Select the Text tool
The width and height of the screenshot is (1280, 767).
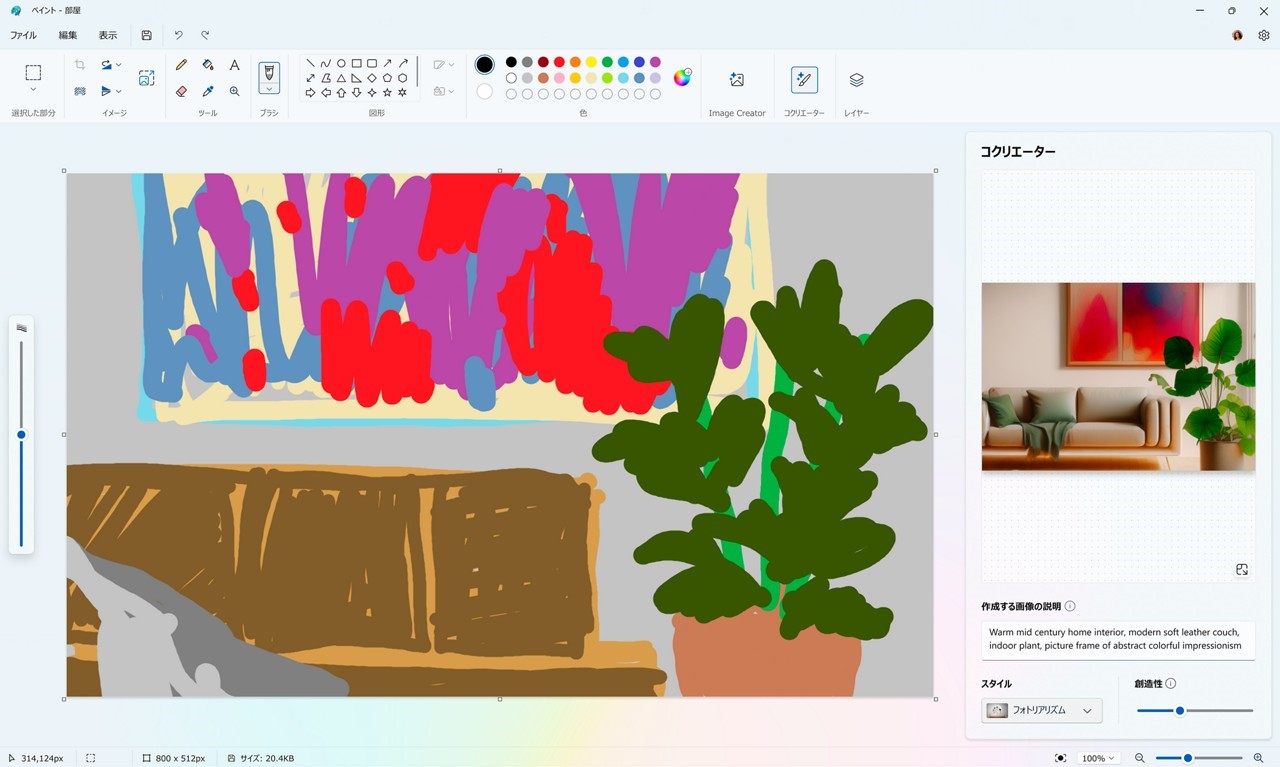(x=234, y=65)
